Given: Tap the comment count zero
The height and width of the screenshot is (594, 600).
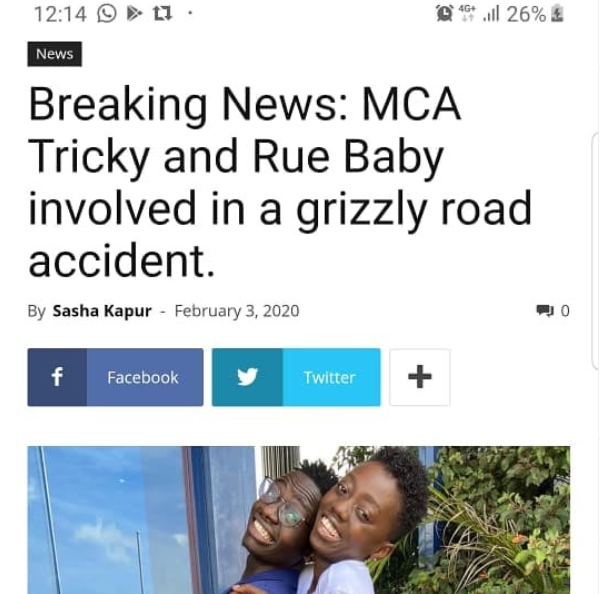Looking at the screenshot, I should pos(565,311).
